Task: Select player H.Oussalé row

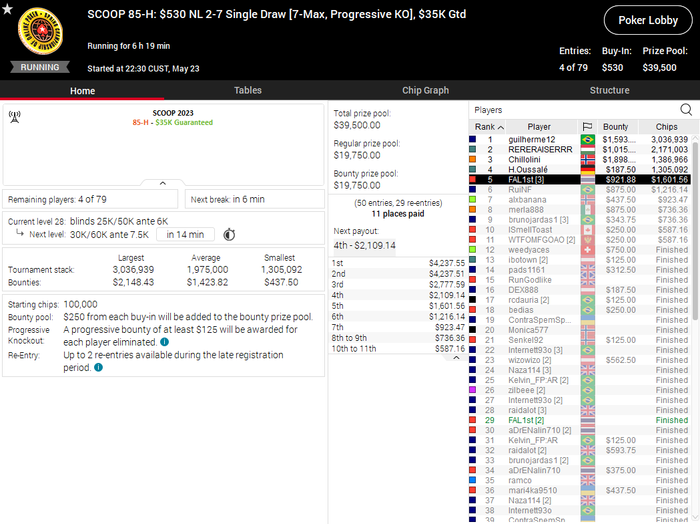Action: tap(579, 170)
